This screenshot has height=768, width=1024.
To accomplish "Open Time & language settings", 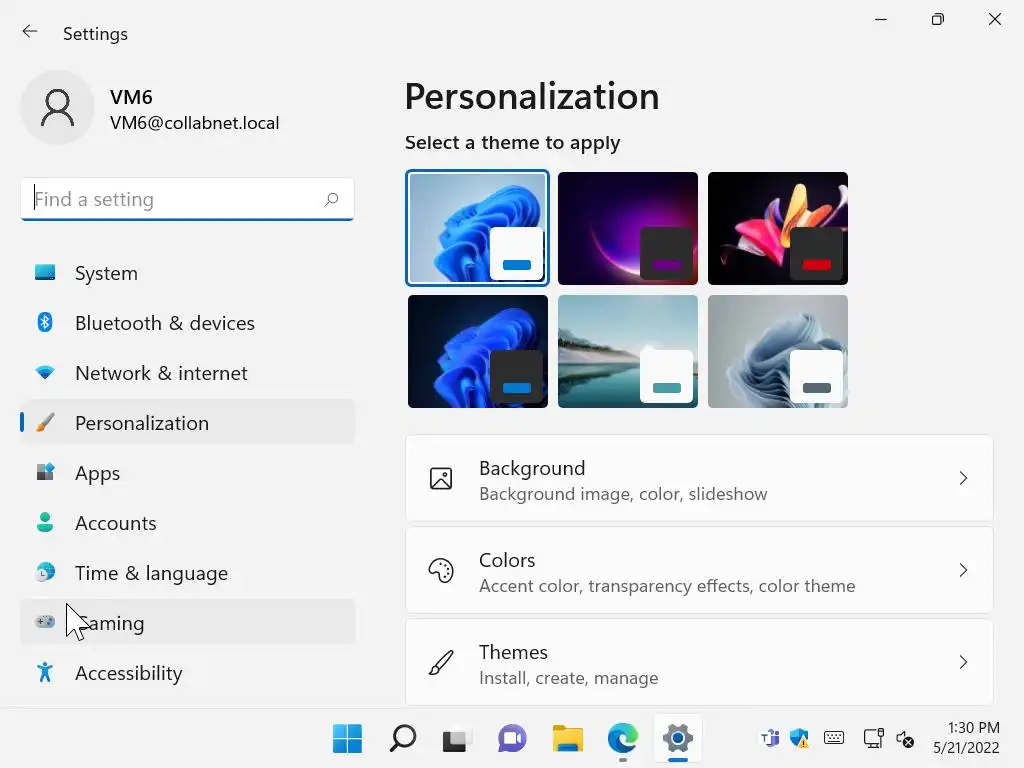I will pyautogui.click(x=187, y=573).
